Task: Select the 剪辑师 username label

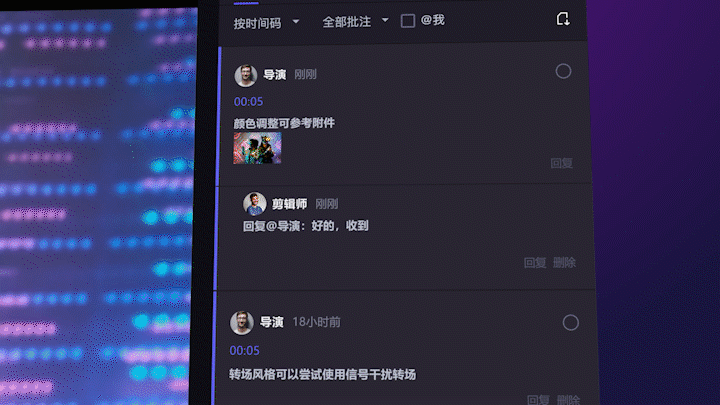Action: point(289,204)
